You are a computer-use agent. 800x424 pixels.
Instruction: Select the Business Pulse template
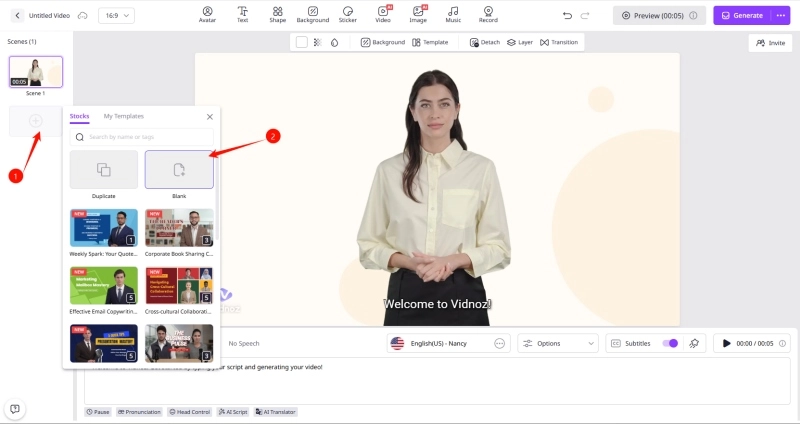179,343
